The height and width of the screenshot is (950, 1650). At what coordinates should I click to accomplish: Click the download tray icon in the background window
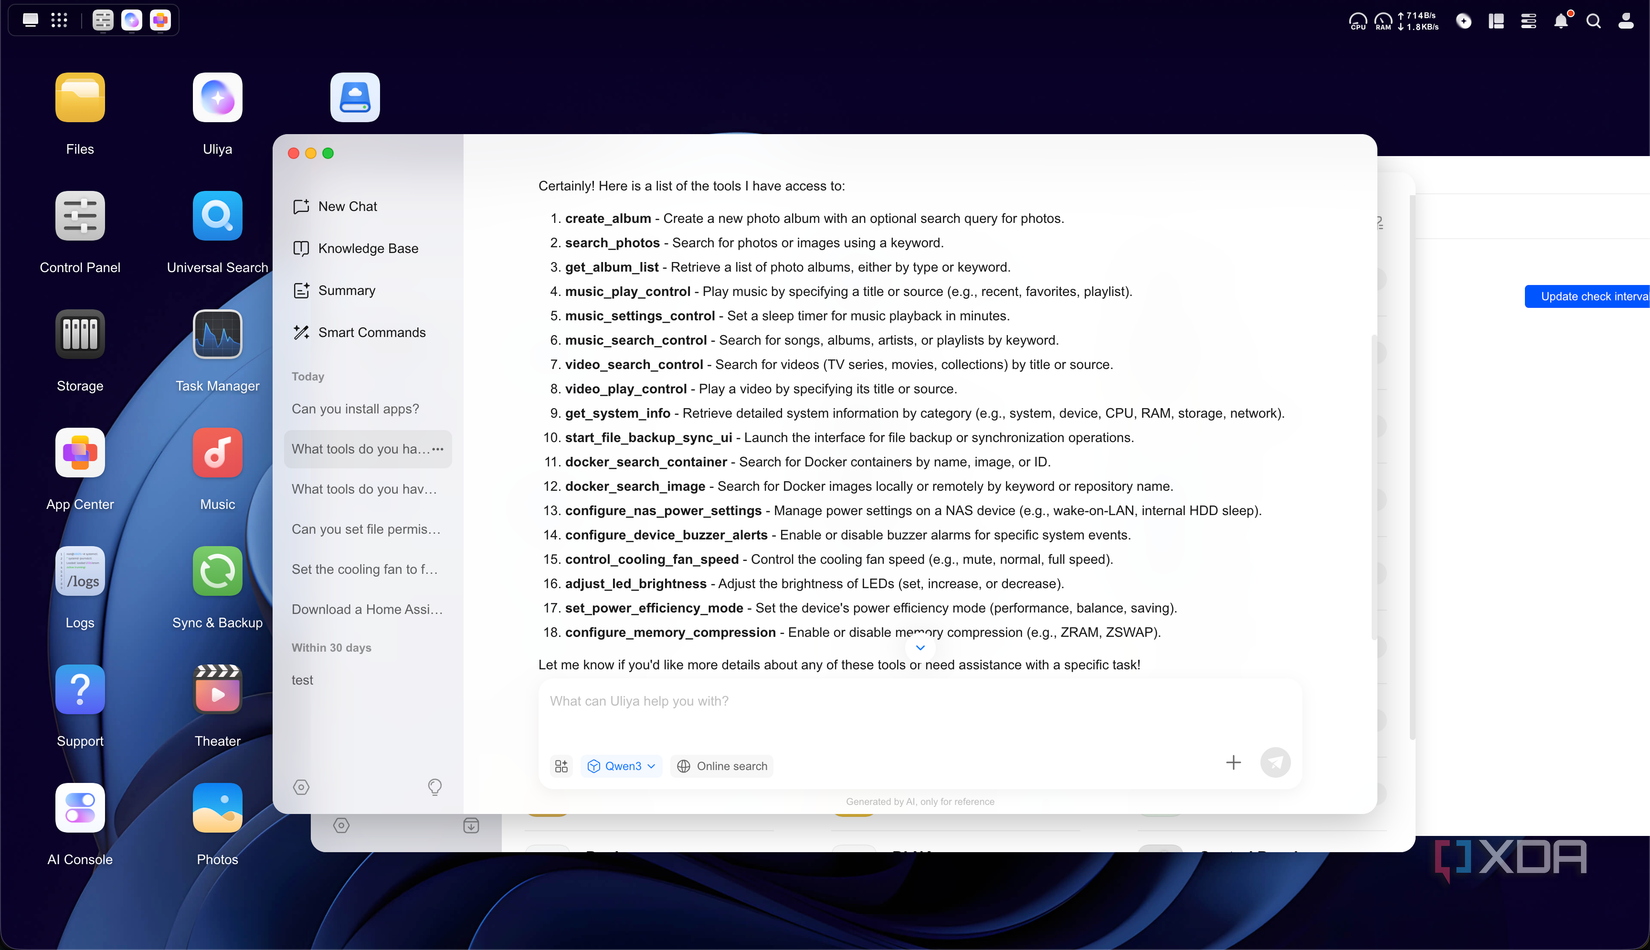(x=471, y=825)
